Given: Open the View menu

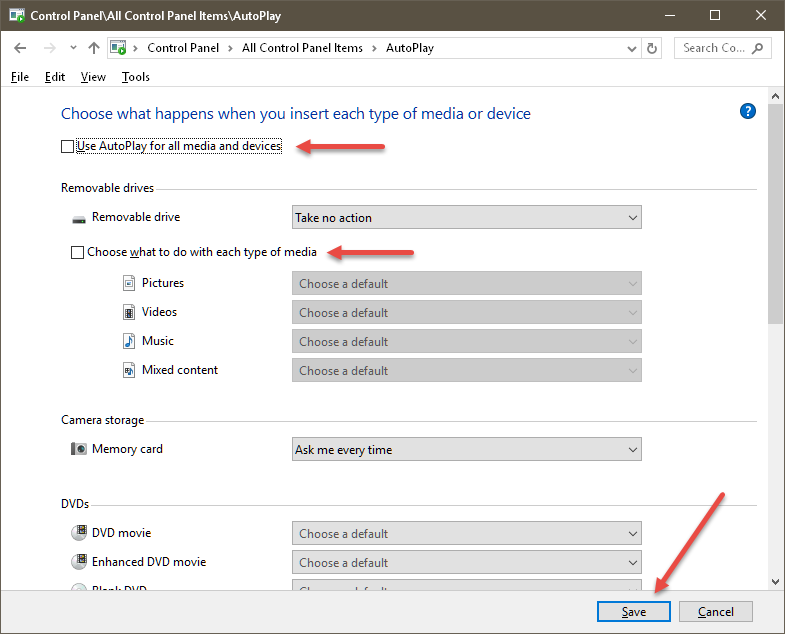Looking at the screenshot, I should click(x=93, y=77).
